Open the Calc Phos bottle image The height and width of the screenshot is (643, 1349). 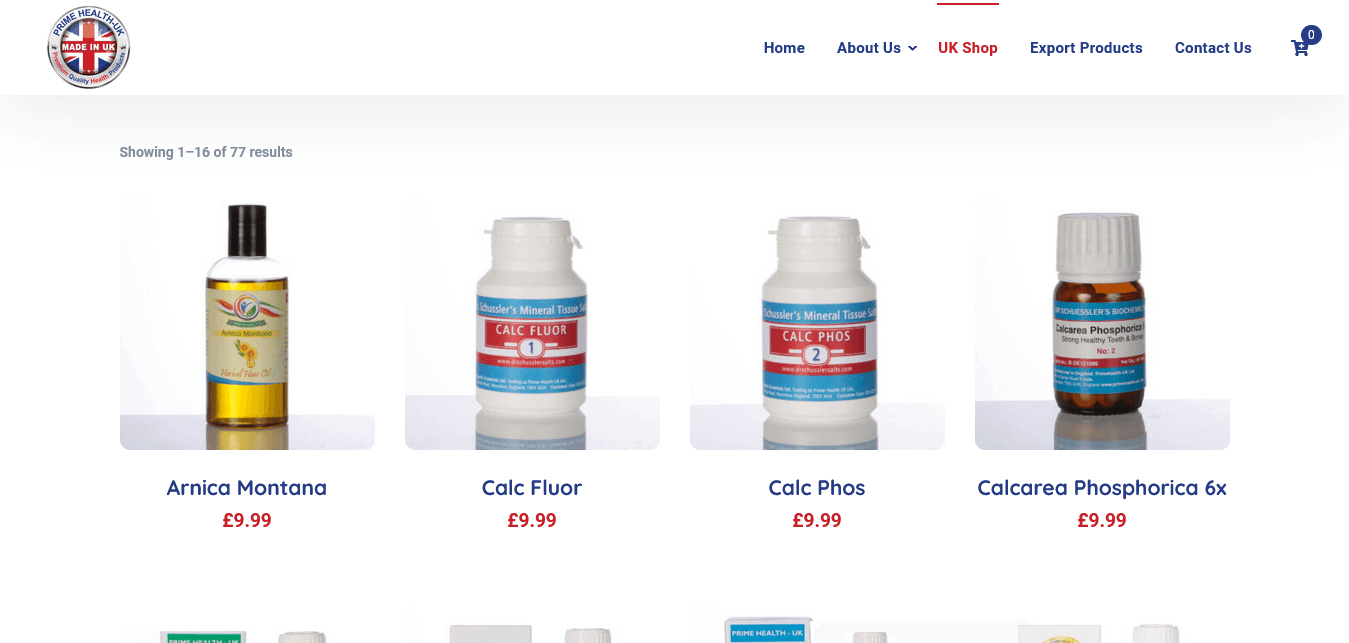(x=817, y=322)
